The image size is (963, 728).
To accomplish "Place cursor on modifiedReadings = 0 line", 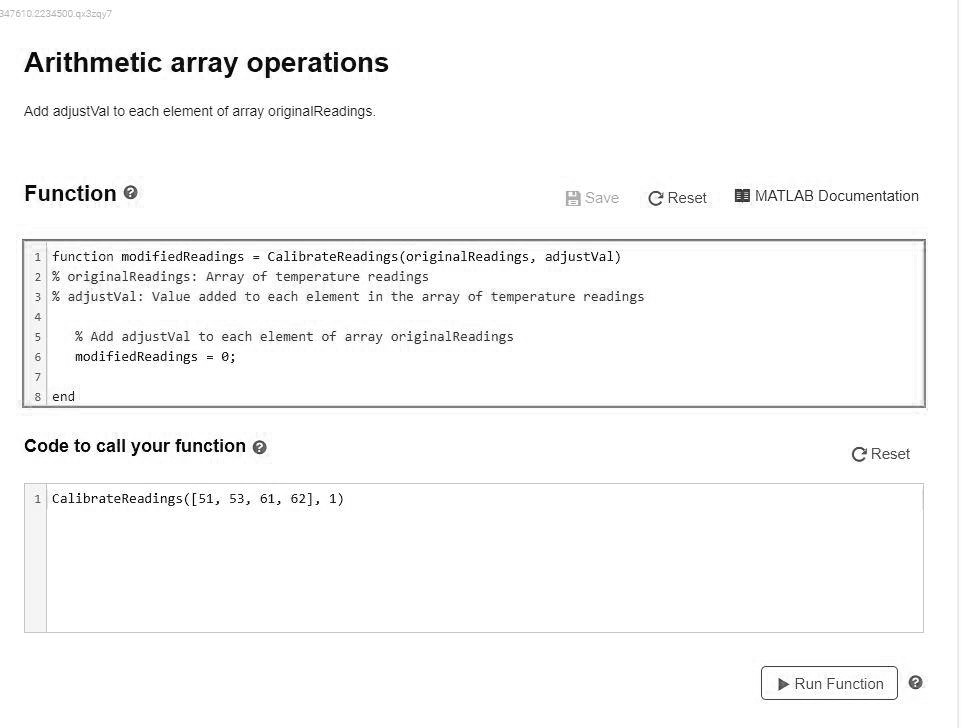I will (155, 357).
